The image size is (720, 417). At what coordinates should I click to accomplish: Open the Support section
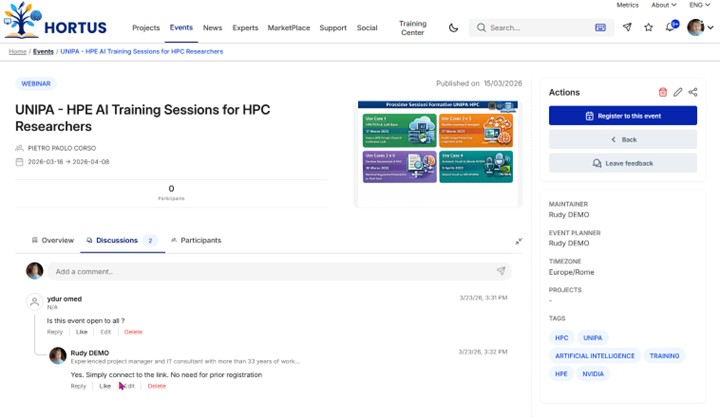point(333,28)
